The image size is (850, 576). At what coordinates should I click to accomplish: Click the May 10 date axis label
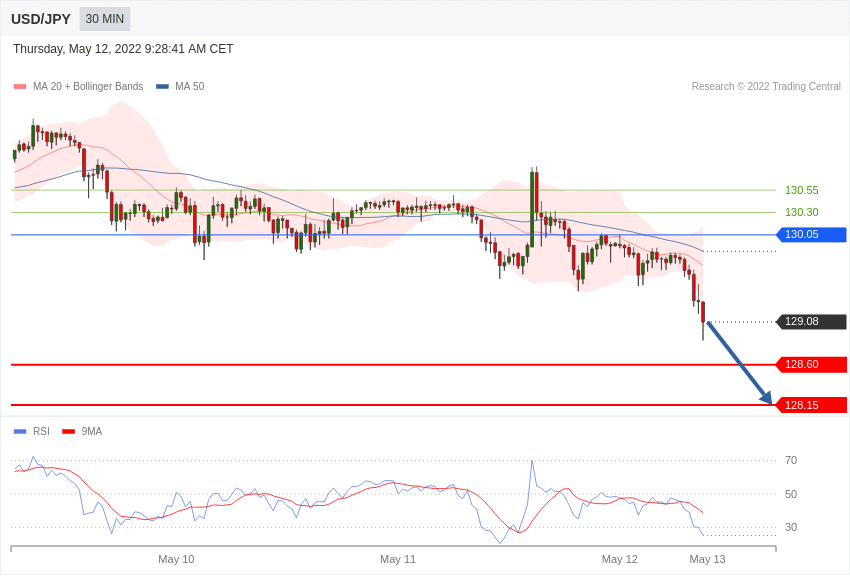pyautogui.click(x=176, y=559)
